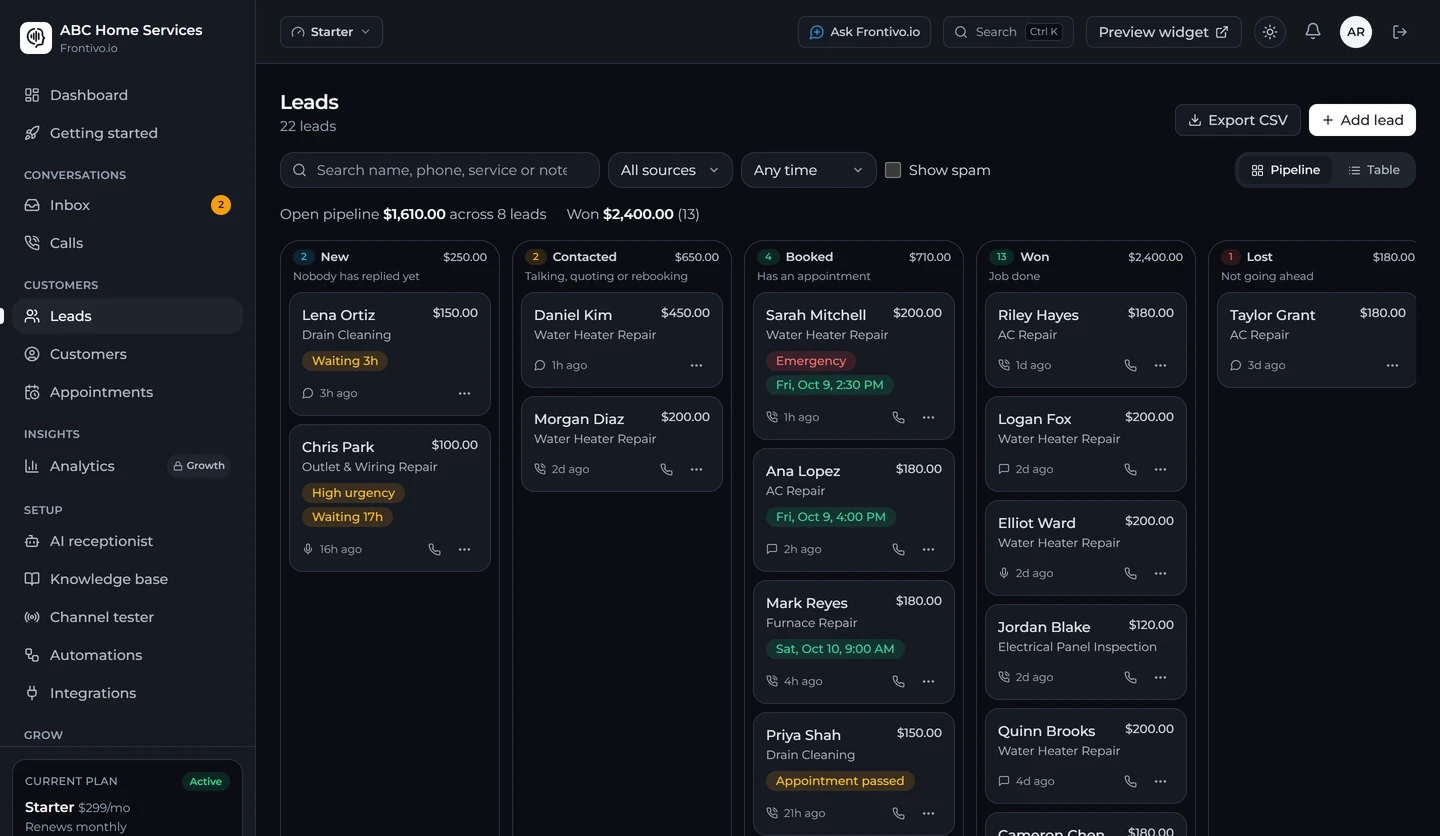Viewport: 1440px width, 836px height.
Task: Go to Integrations in the sidebar
Action: pos(128,693)
